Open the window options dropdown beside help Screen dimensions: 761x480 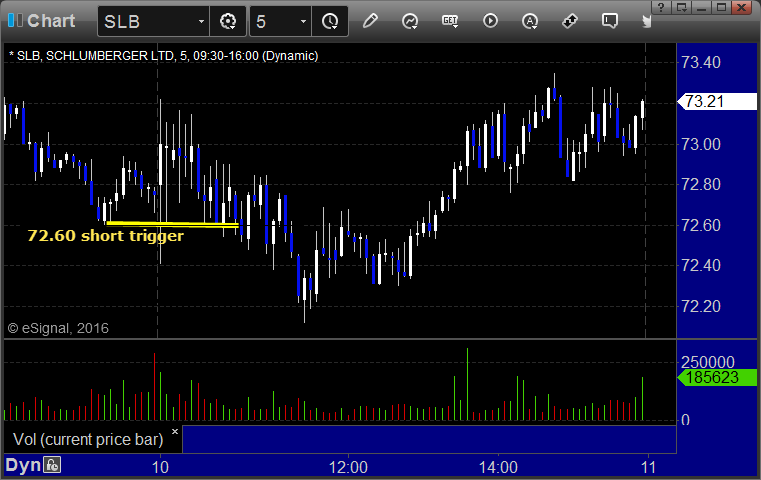pyautogui.click(x=681, y=7)
